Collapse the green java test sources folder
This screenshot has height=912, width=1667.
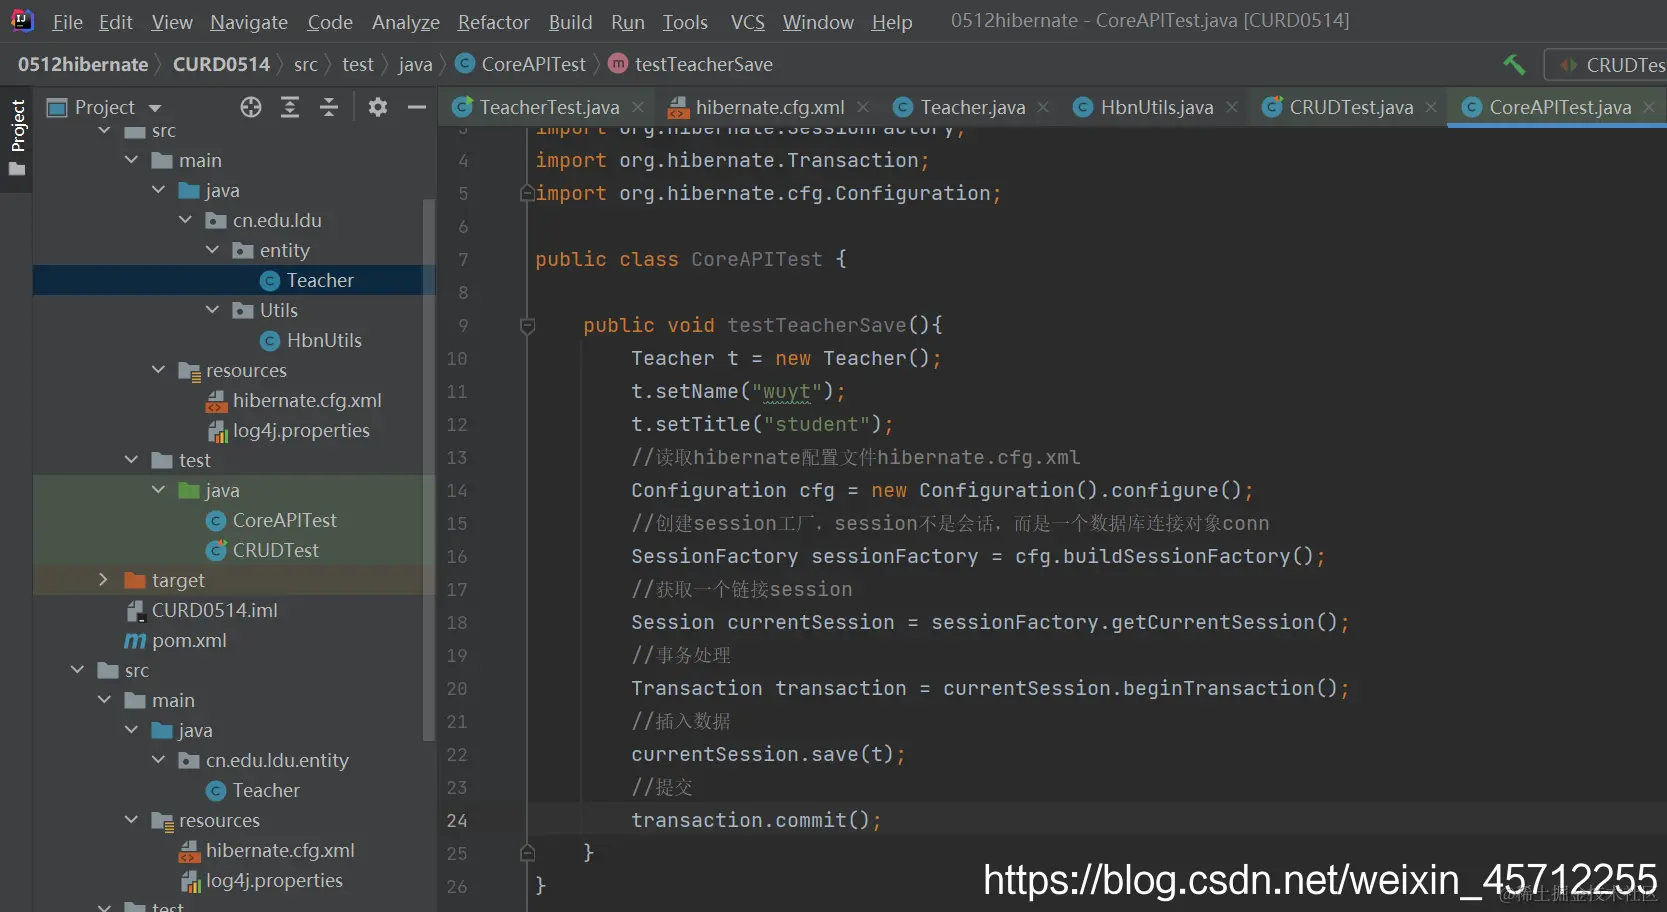tap(158, 490)
